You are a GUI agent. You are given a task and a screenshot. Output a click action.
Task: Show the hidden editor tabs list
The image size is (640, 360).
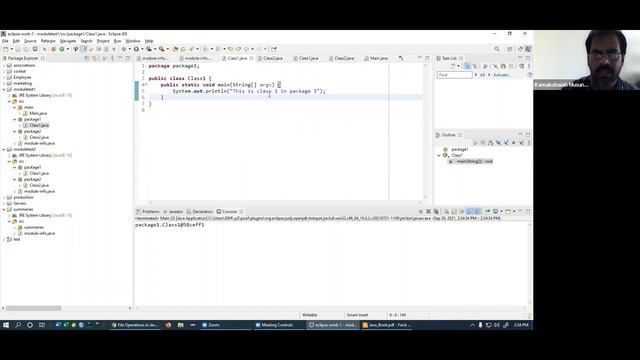click(x=401, y=58)
